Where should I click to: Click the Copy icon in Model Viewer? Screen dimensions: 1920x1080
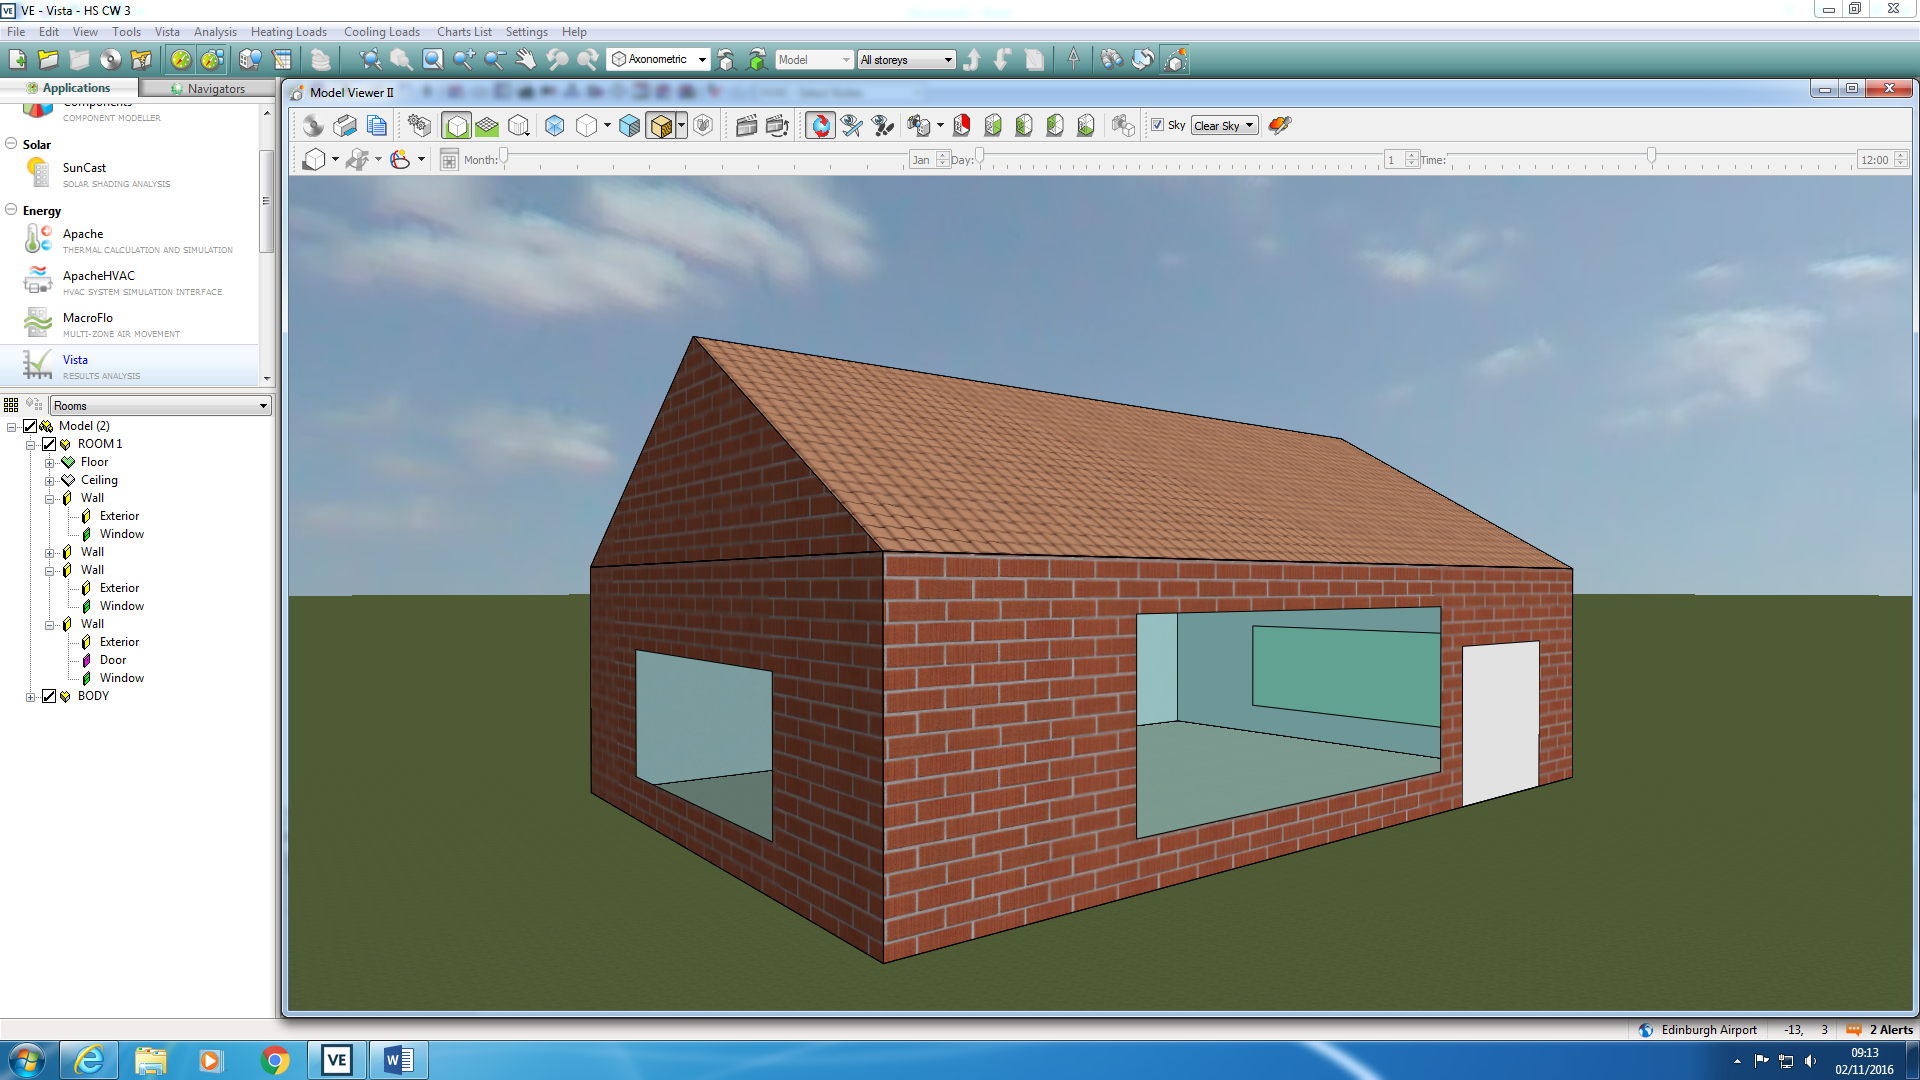click(377, 125)
